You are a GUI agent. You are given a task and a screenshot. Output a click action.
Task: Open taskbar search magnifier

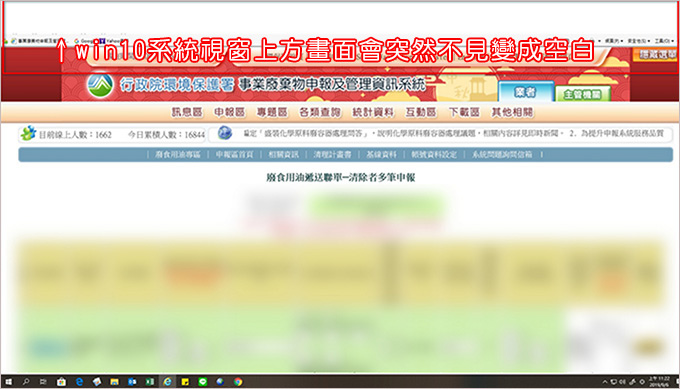click(x=26, y=382)
